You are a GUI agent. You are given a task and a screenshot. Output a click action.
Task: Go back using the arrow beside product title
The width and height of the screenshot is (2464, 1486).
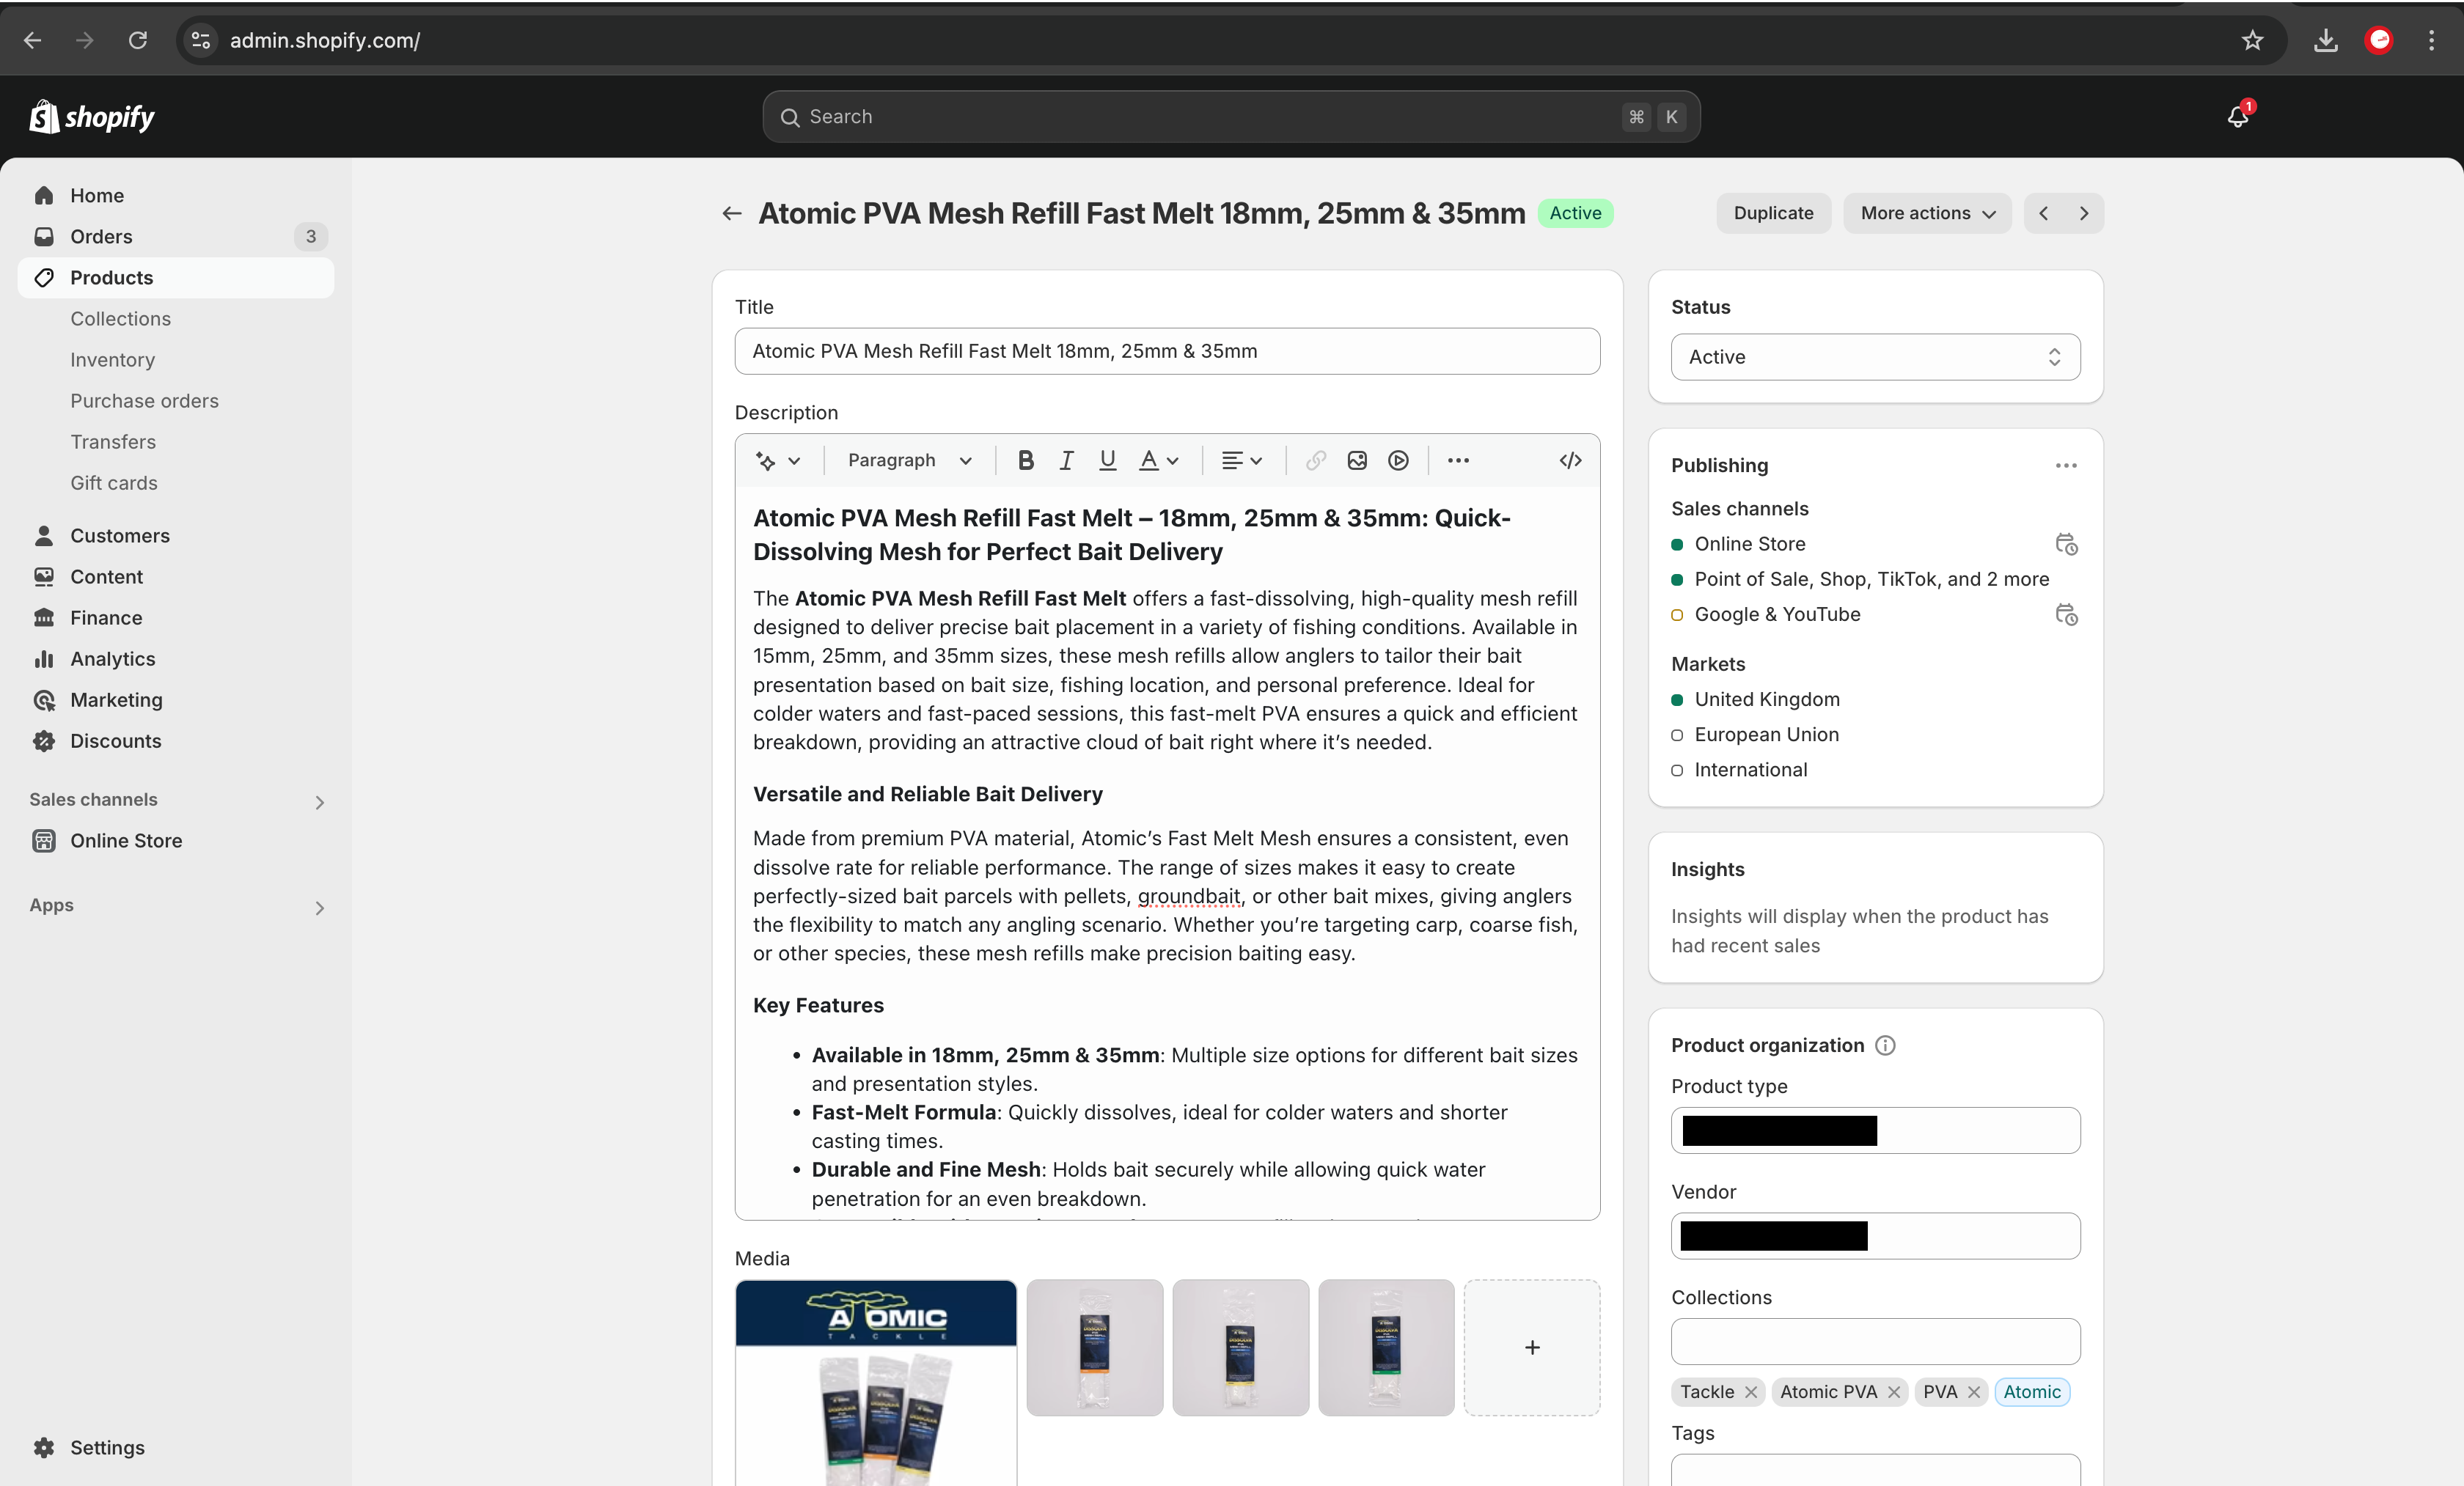coord(732,213)
